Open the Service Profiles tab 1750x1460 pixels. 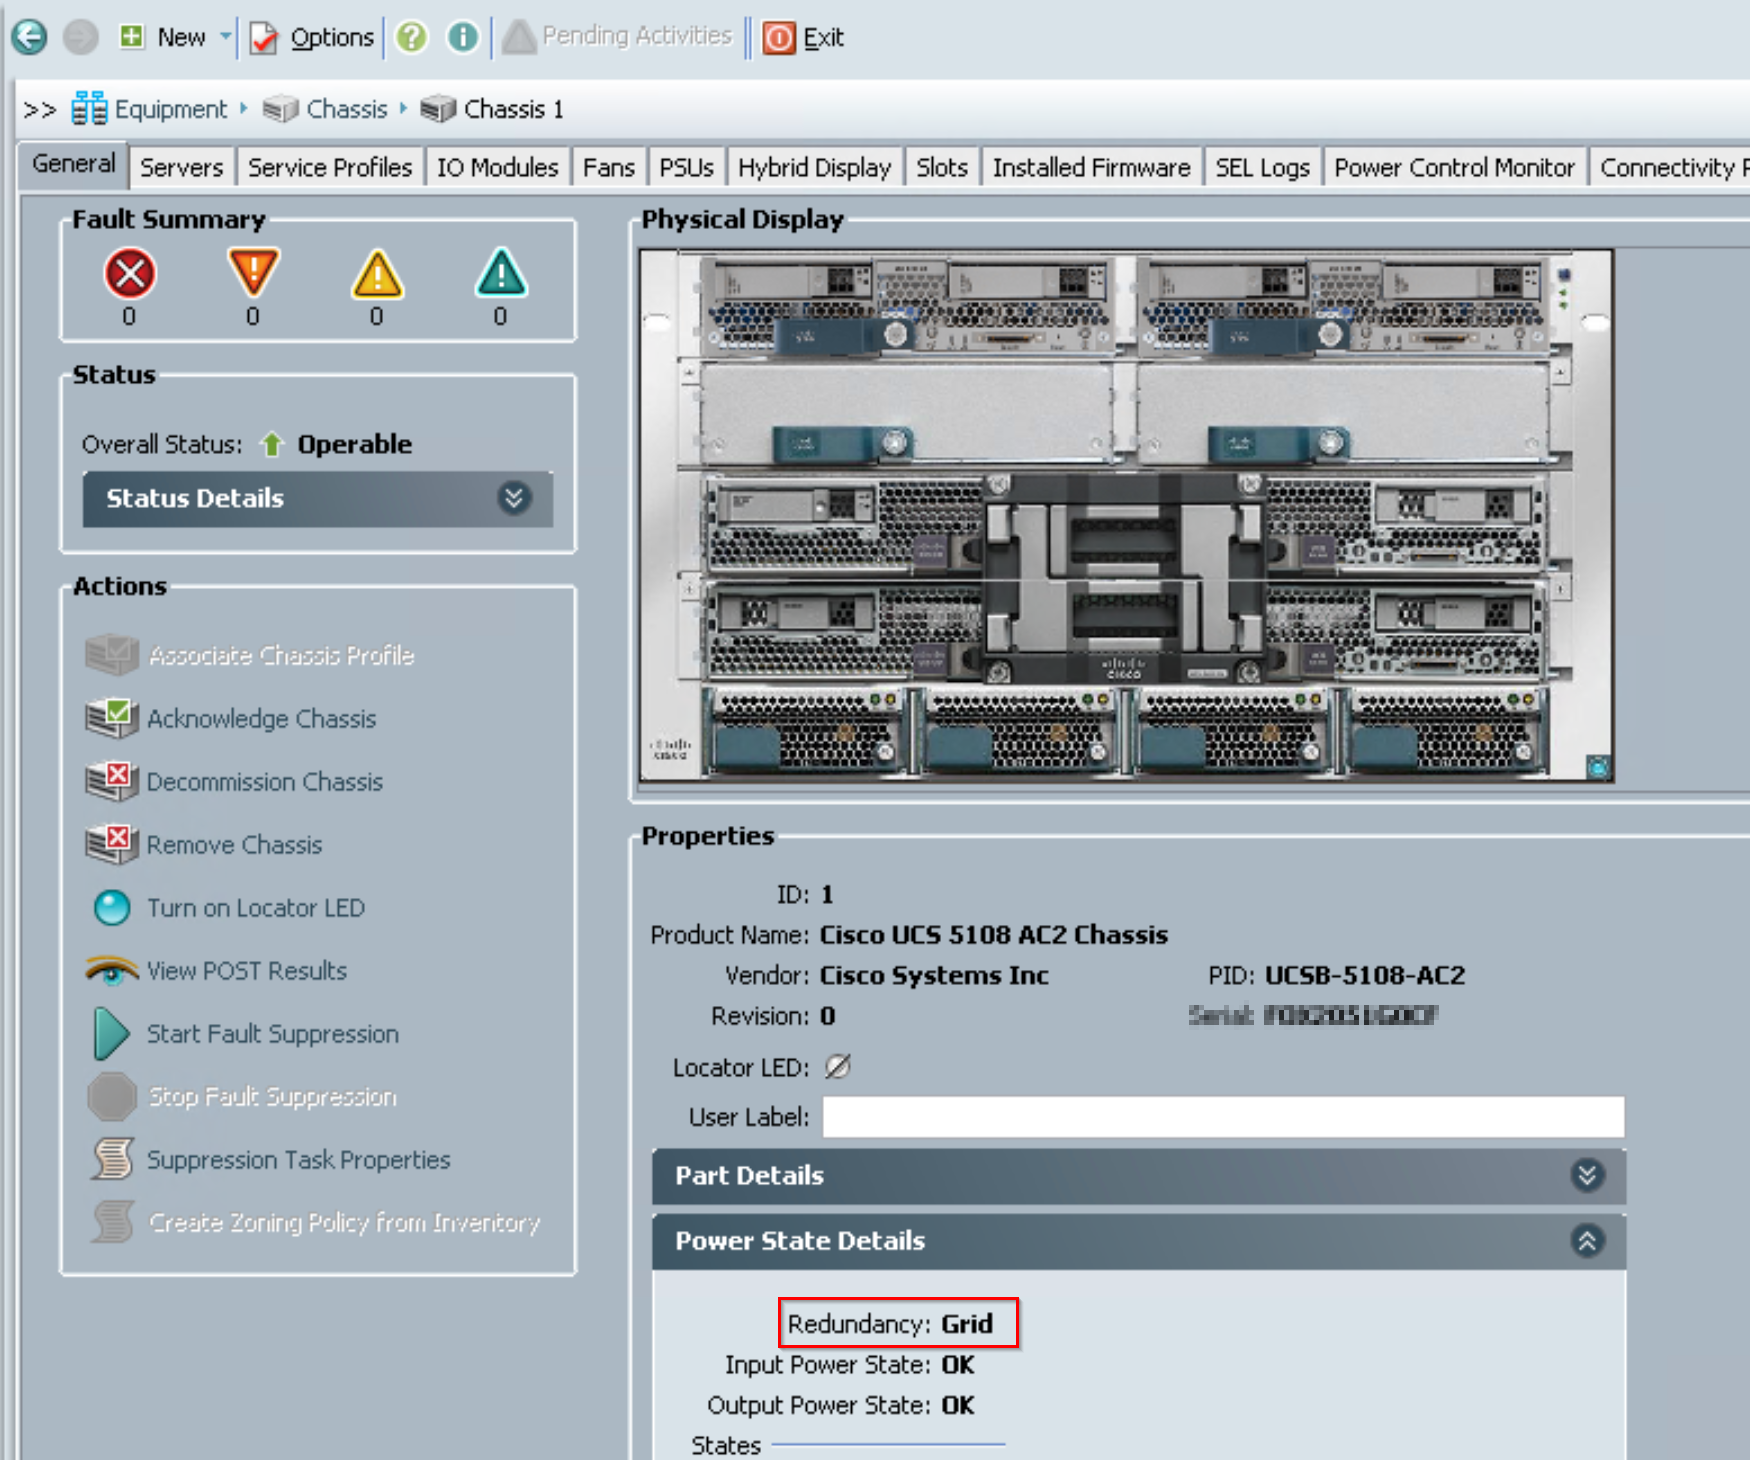[330, 167]
